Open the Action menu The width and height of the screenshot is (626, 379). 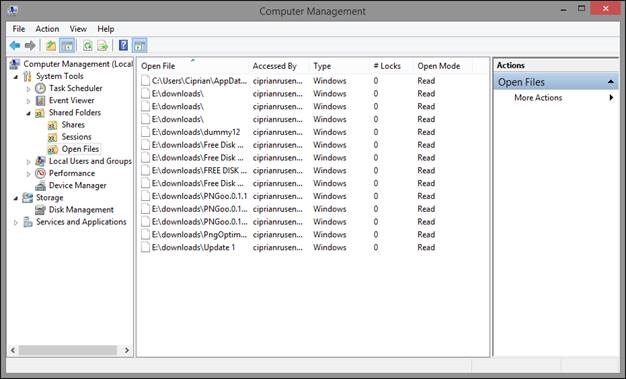pos(47,29)
